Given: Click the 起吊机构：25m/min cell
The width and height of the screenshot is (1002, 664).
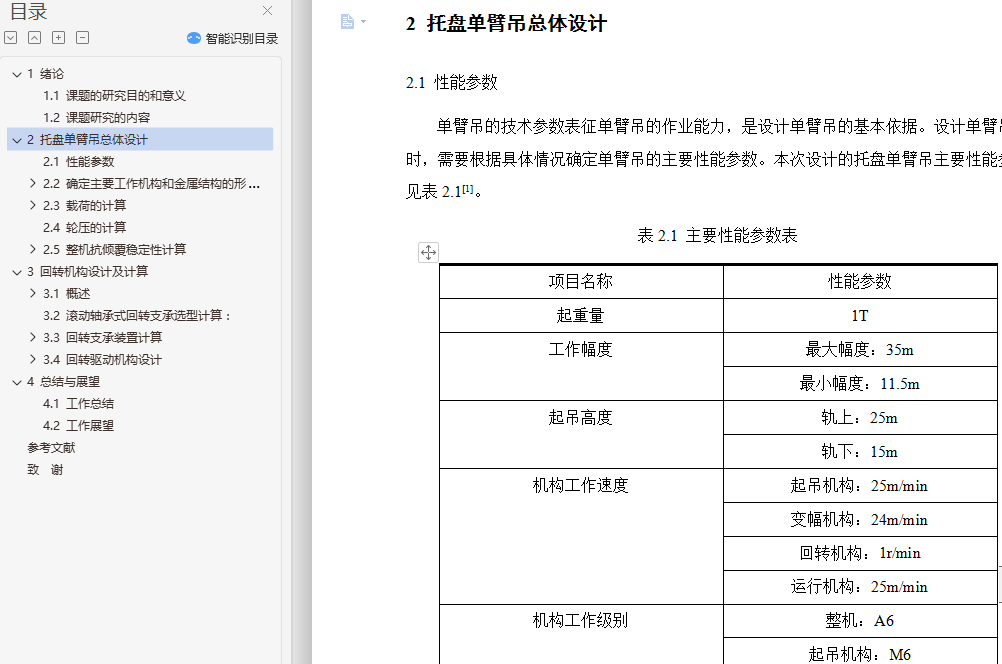Looking at the screenshot, I should coord(860,486).
